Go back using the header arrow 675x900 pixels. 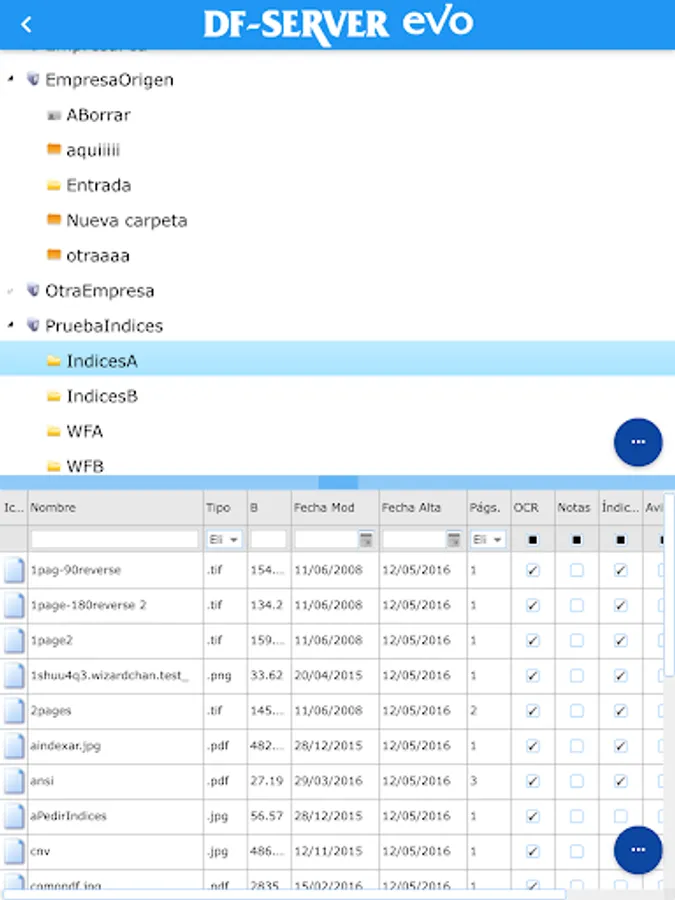click(26, 24)
